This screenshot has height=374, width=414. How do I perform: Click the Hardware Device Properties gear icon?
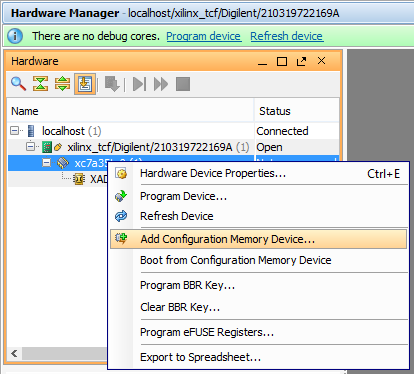tap(121, 173)
